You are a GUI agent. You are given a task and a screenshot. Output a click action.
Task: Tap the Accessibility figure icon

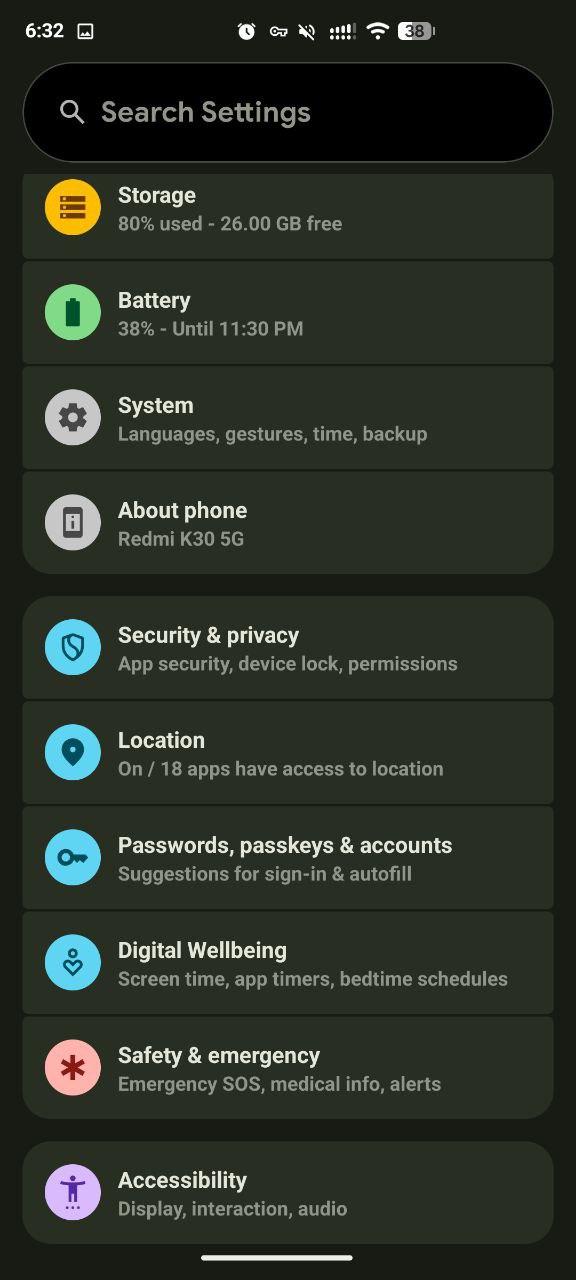coord(73,1192)
